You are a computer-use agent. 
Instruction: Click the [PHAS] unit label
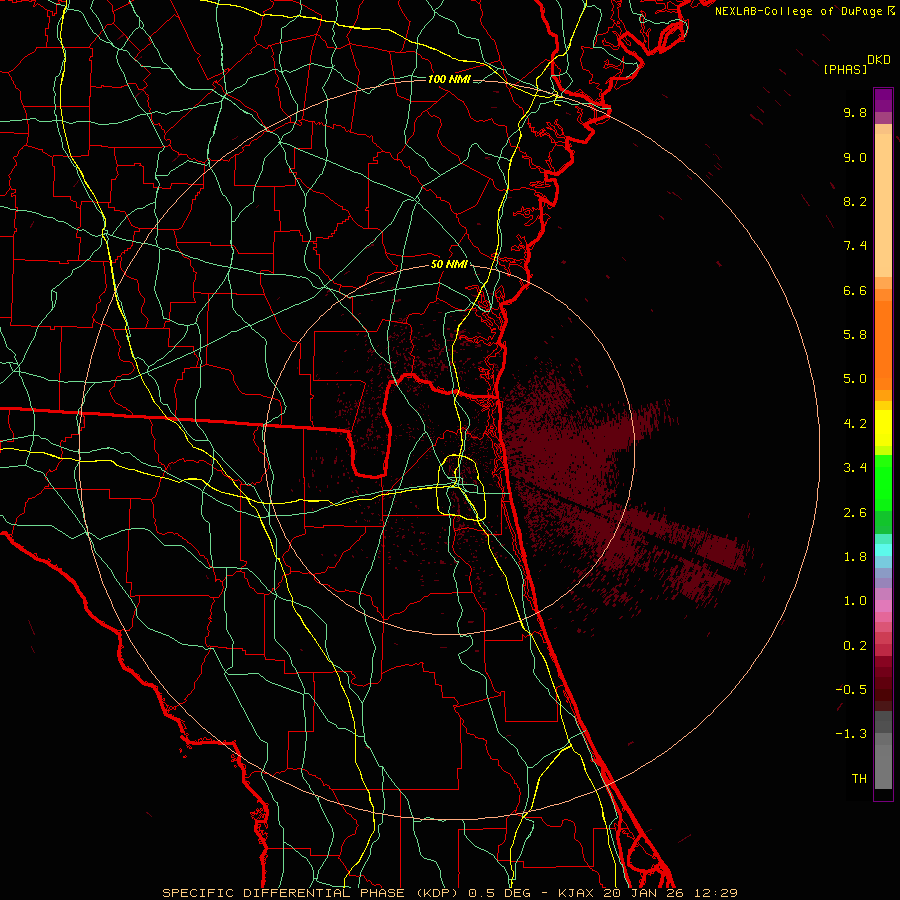(845, 69)
